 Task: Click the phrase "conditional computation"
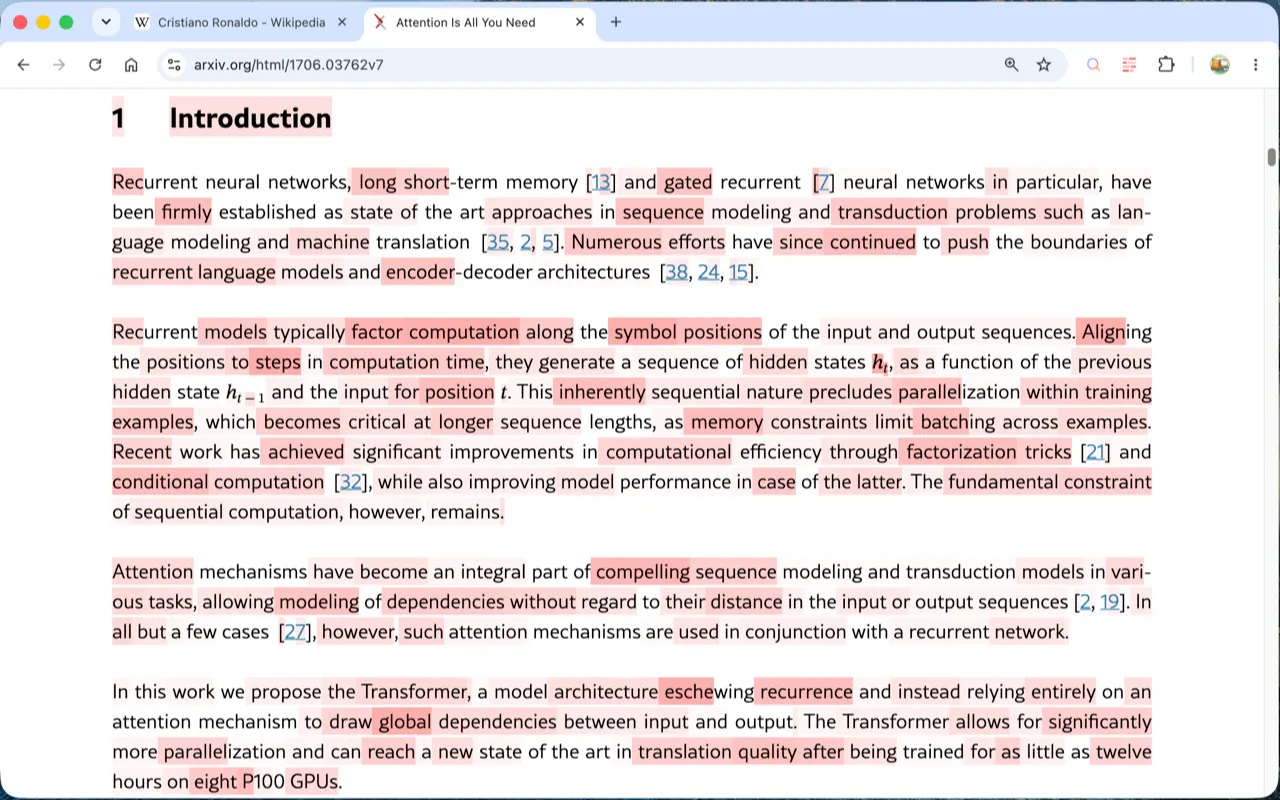[218, 482]
